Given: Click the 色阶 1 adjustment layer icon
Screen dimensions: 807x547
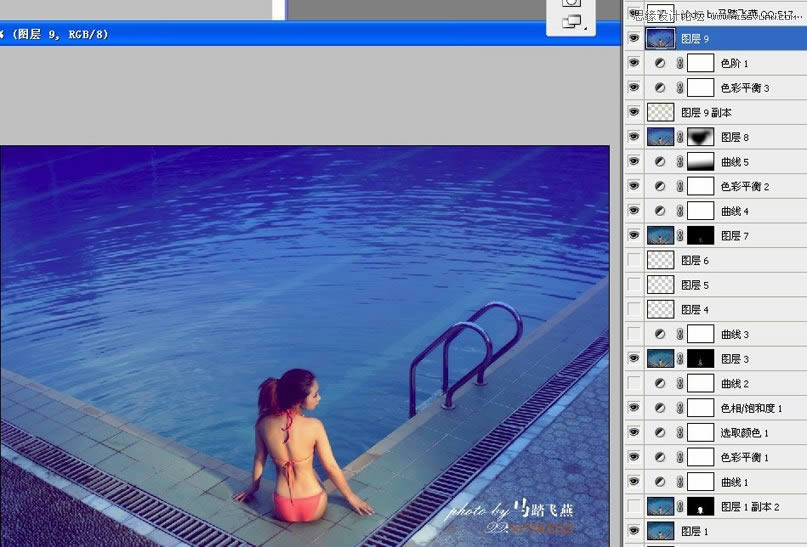Looking at the screenshot, I should click(x=660, y=63).
